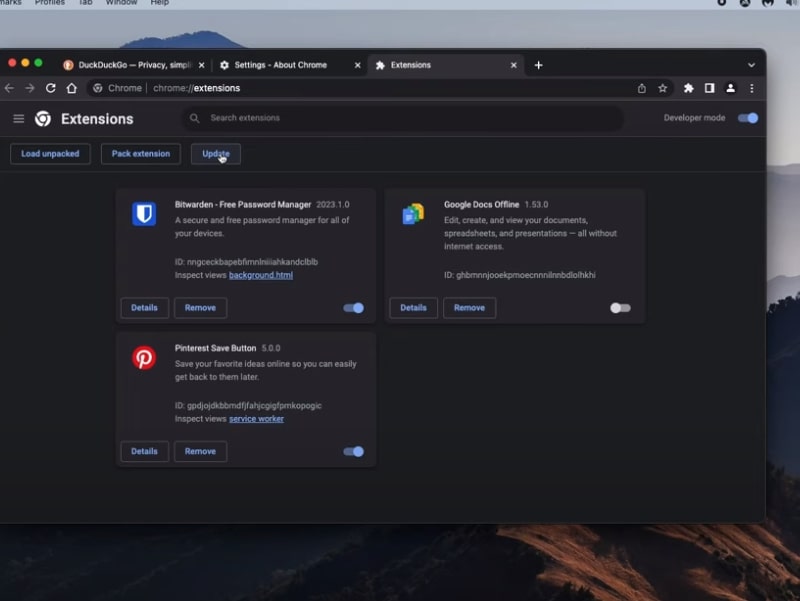800x601 pixels.
Task: Expand the tab search chevron dropdown
Action: pyautogui.click(x=751, y=65)
